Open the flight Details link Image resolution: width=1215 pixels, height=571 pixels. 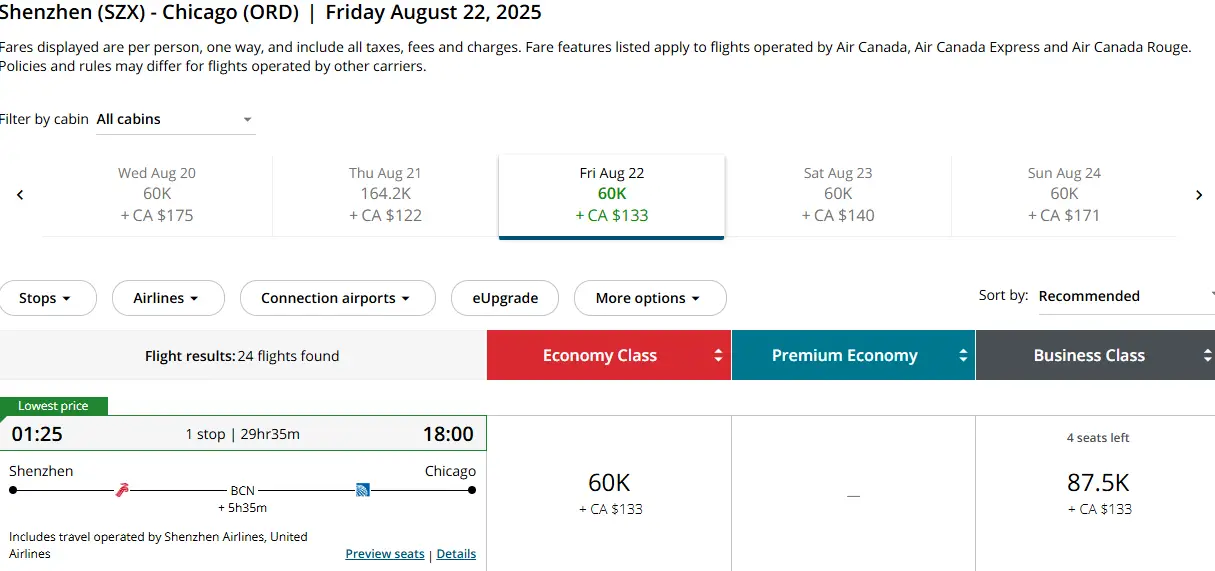tap(456, 554)
